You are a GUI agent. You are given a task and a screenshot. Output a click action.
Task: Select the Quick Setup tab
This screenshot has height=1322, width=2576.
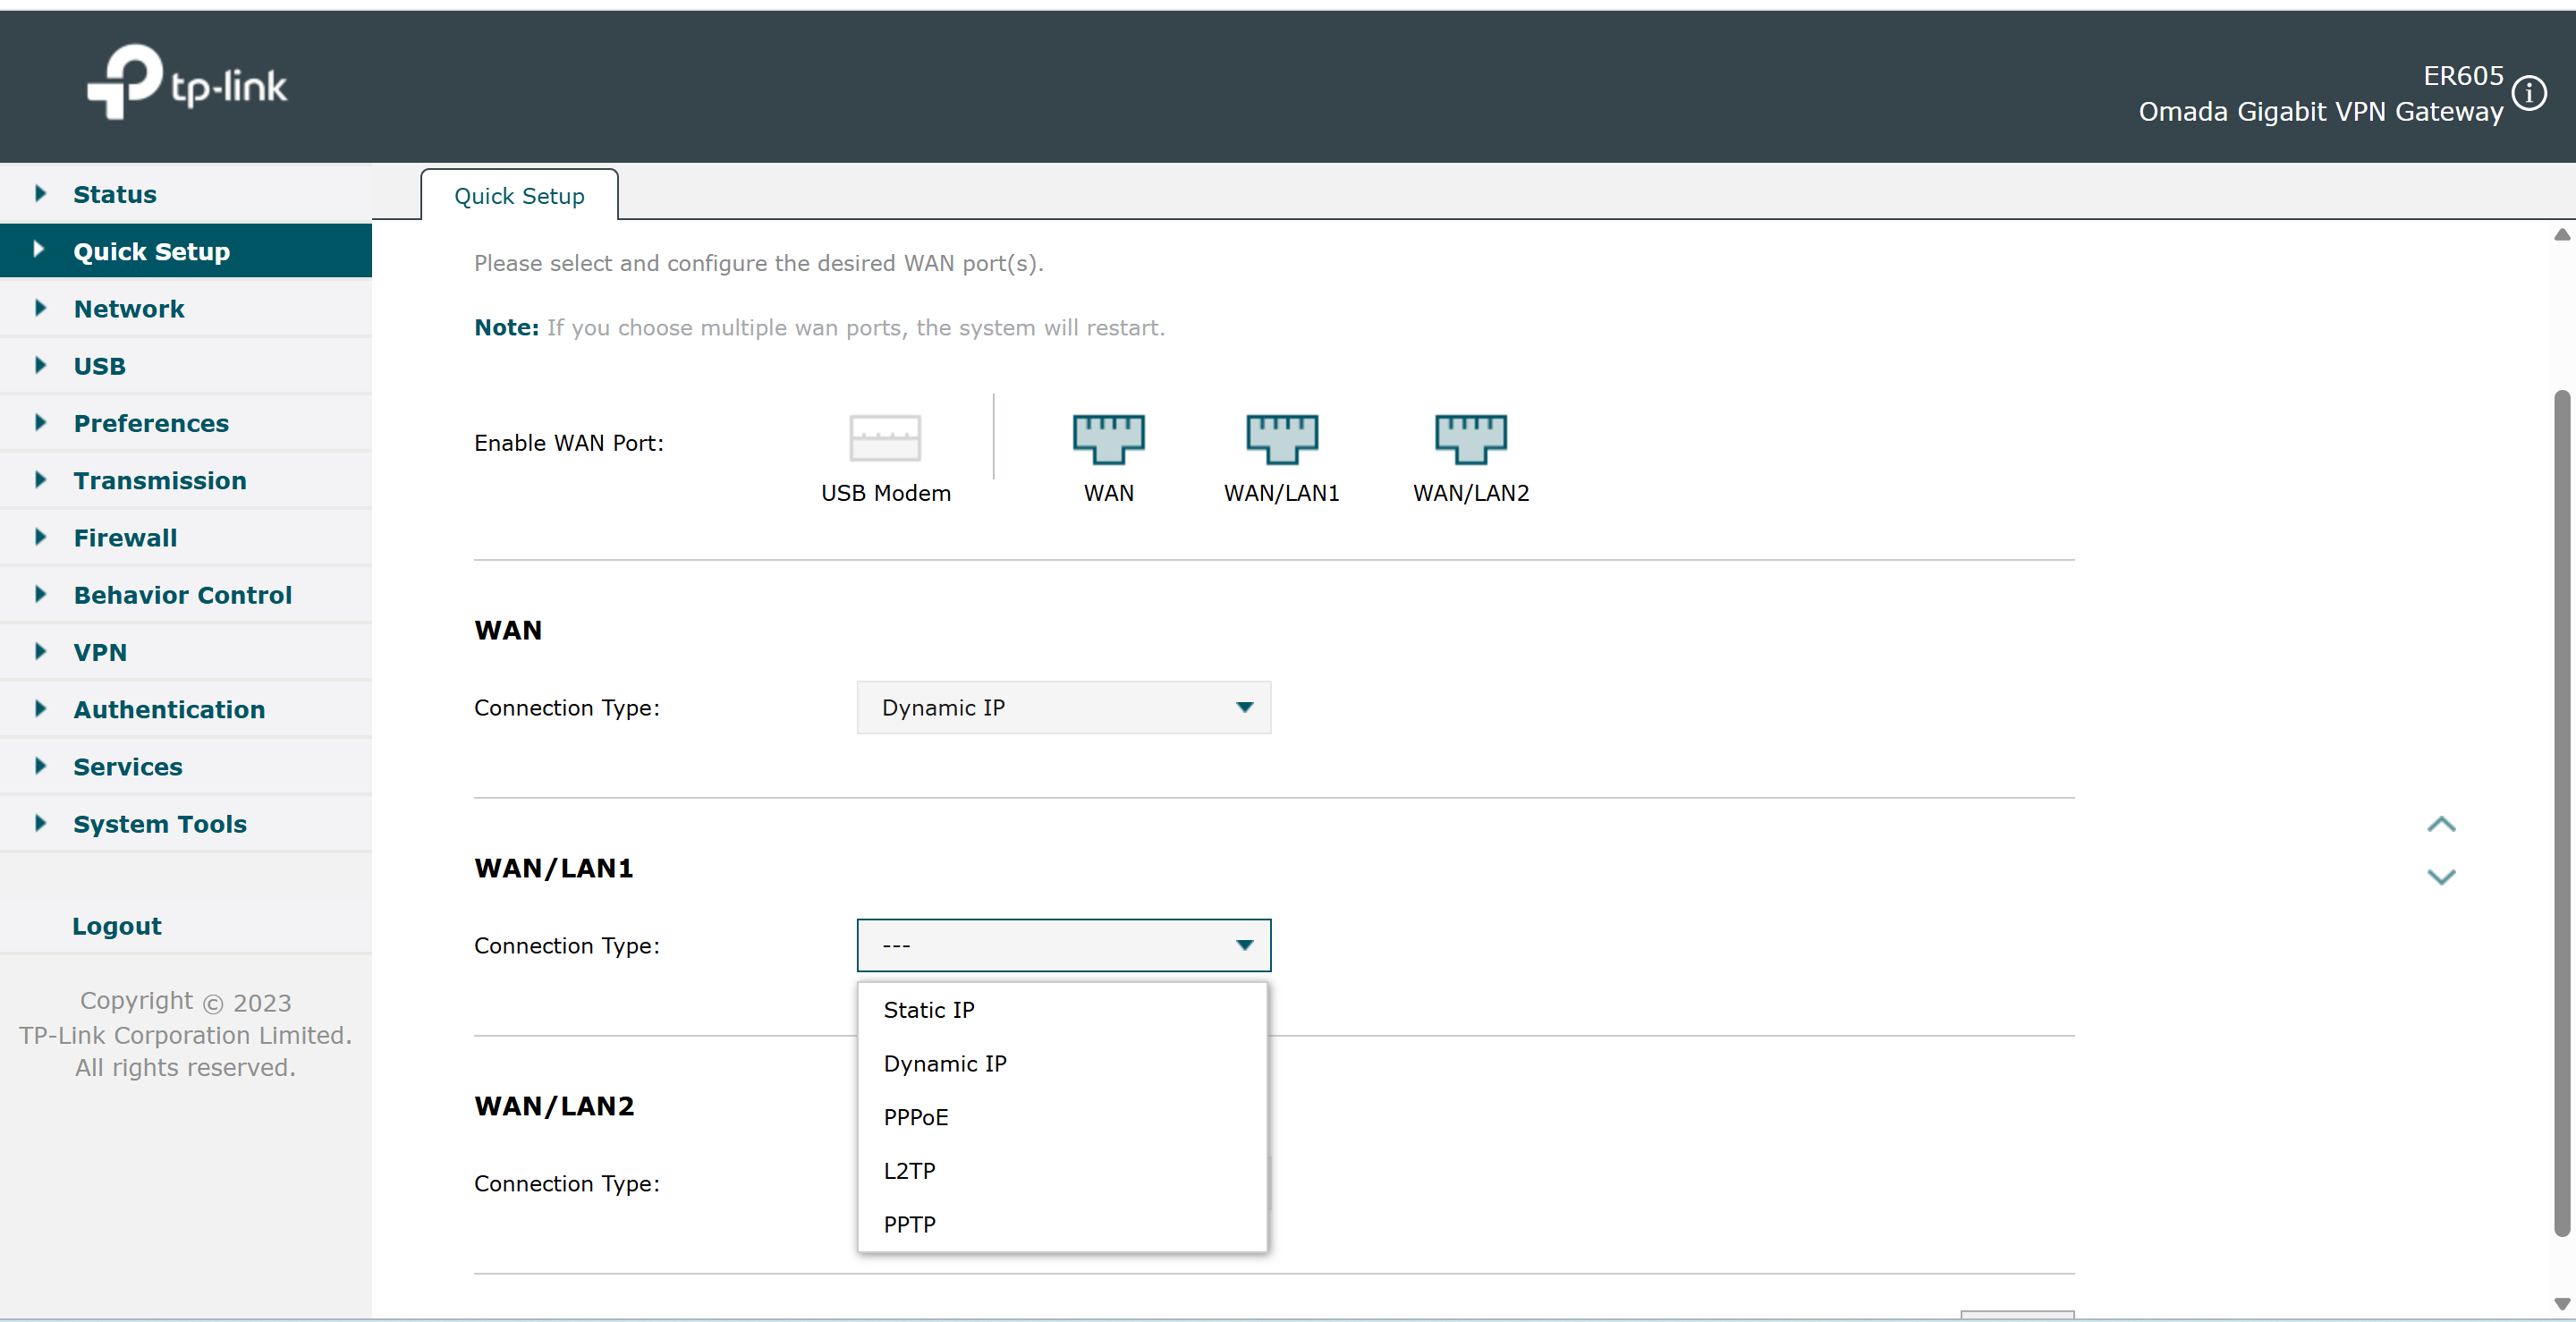click(519, 195)
